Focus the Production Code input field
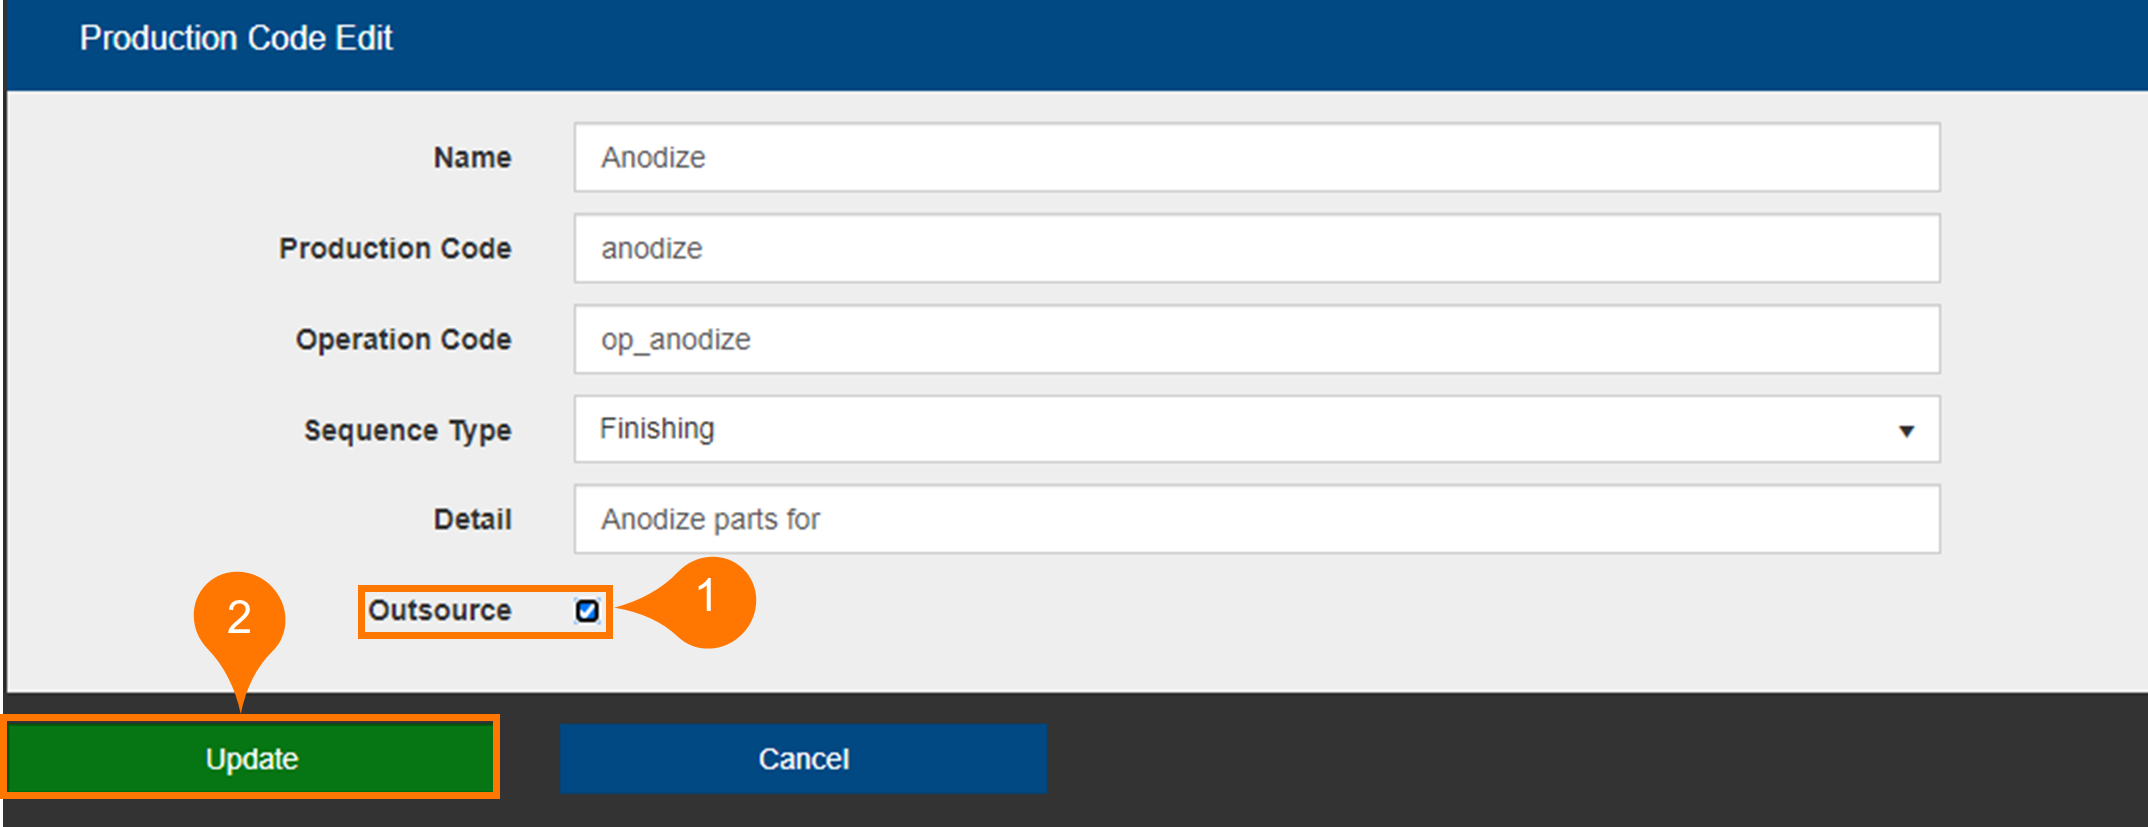 pyautogui.click(x=1255, y=248)
